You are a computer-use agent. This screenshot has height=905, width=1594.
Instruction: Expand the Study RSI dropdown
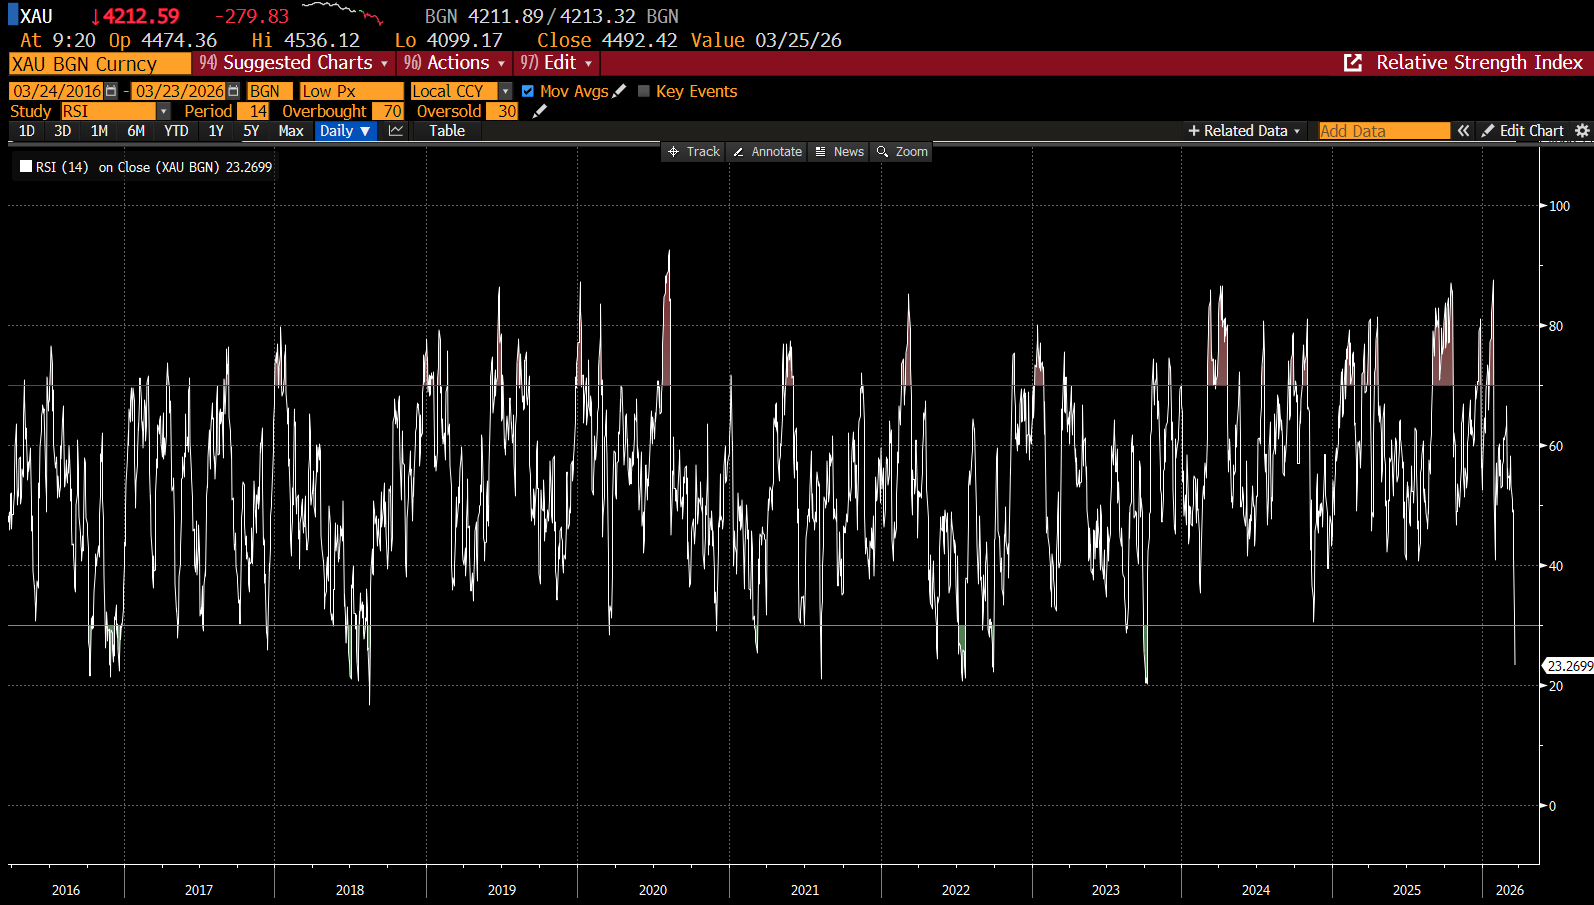click(x=163, y=111)
